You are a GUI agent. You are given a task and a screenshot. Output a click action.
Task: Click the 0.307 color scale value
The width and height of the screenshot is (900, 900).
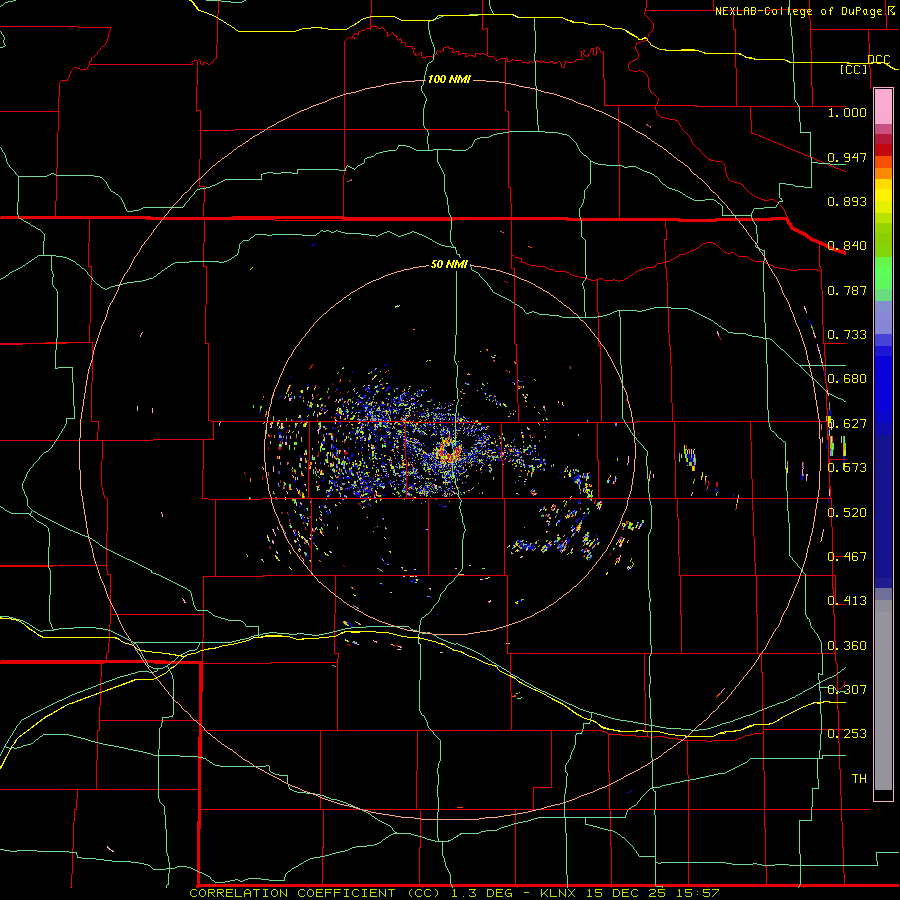847,689
